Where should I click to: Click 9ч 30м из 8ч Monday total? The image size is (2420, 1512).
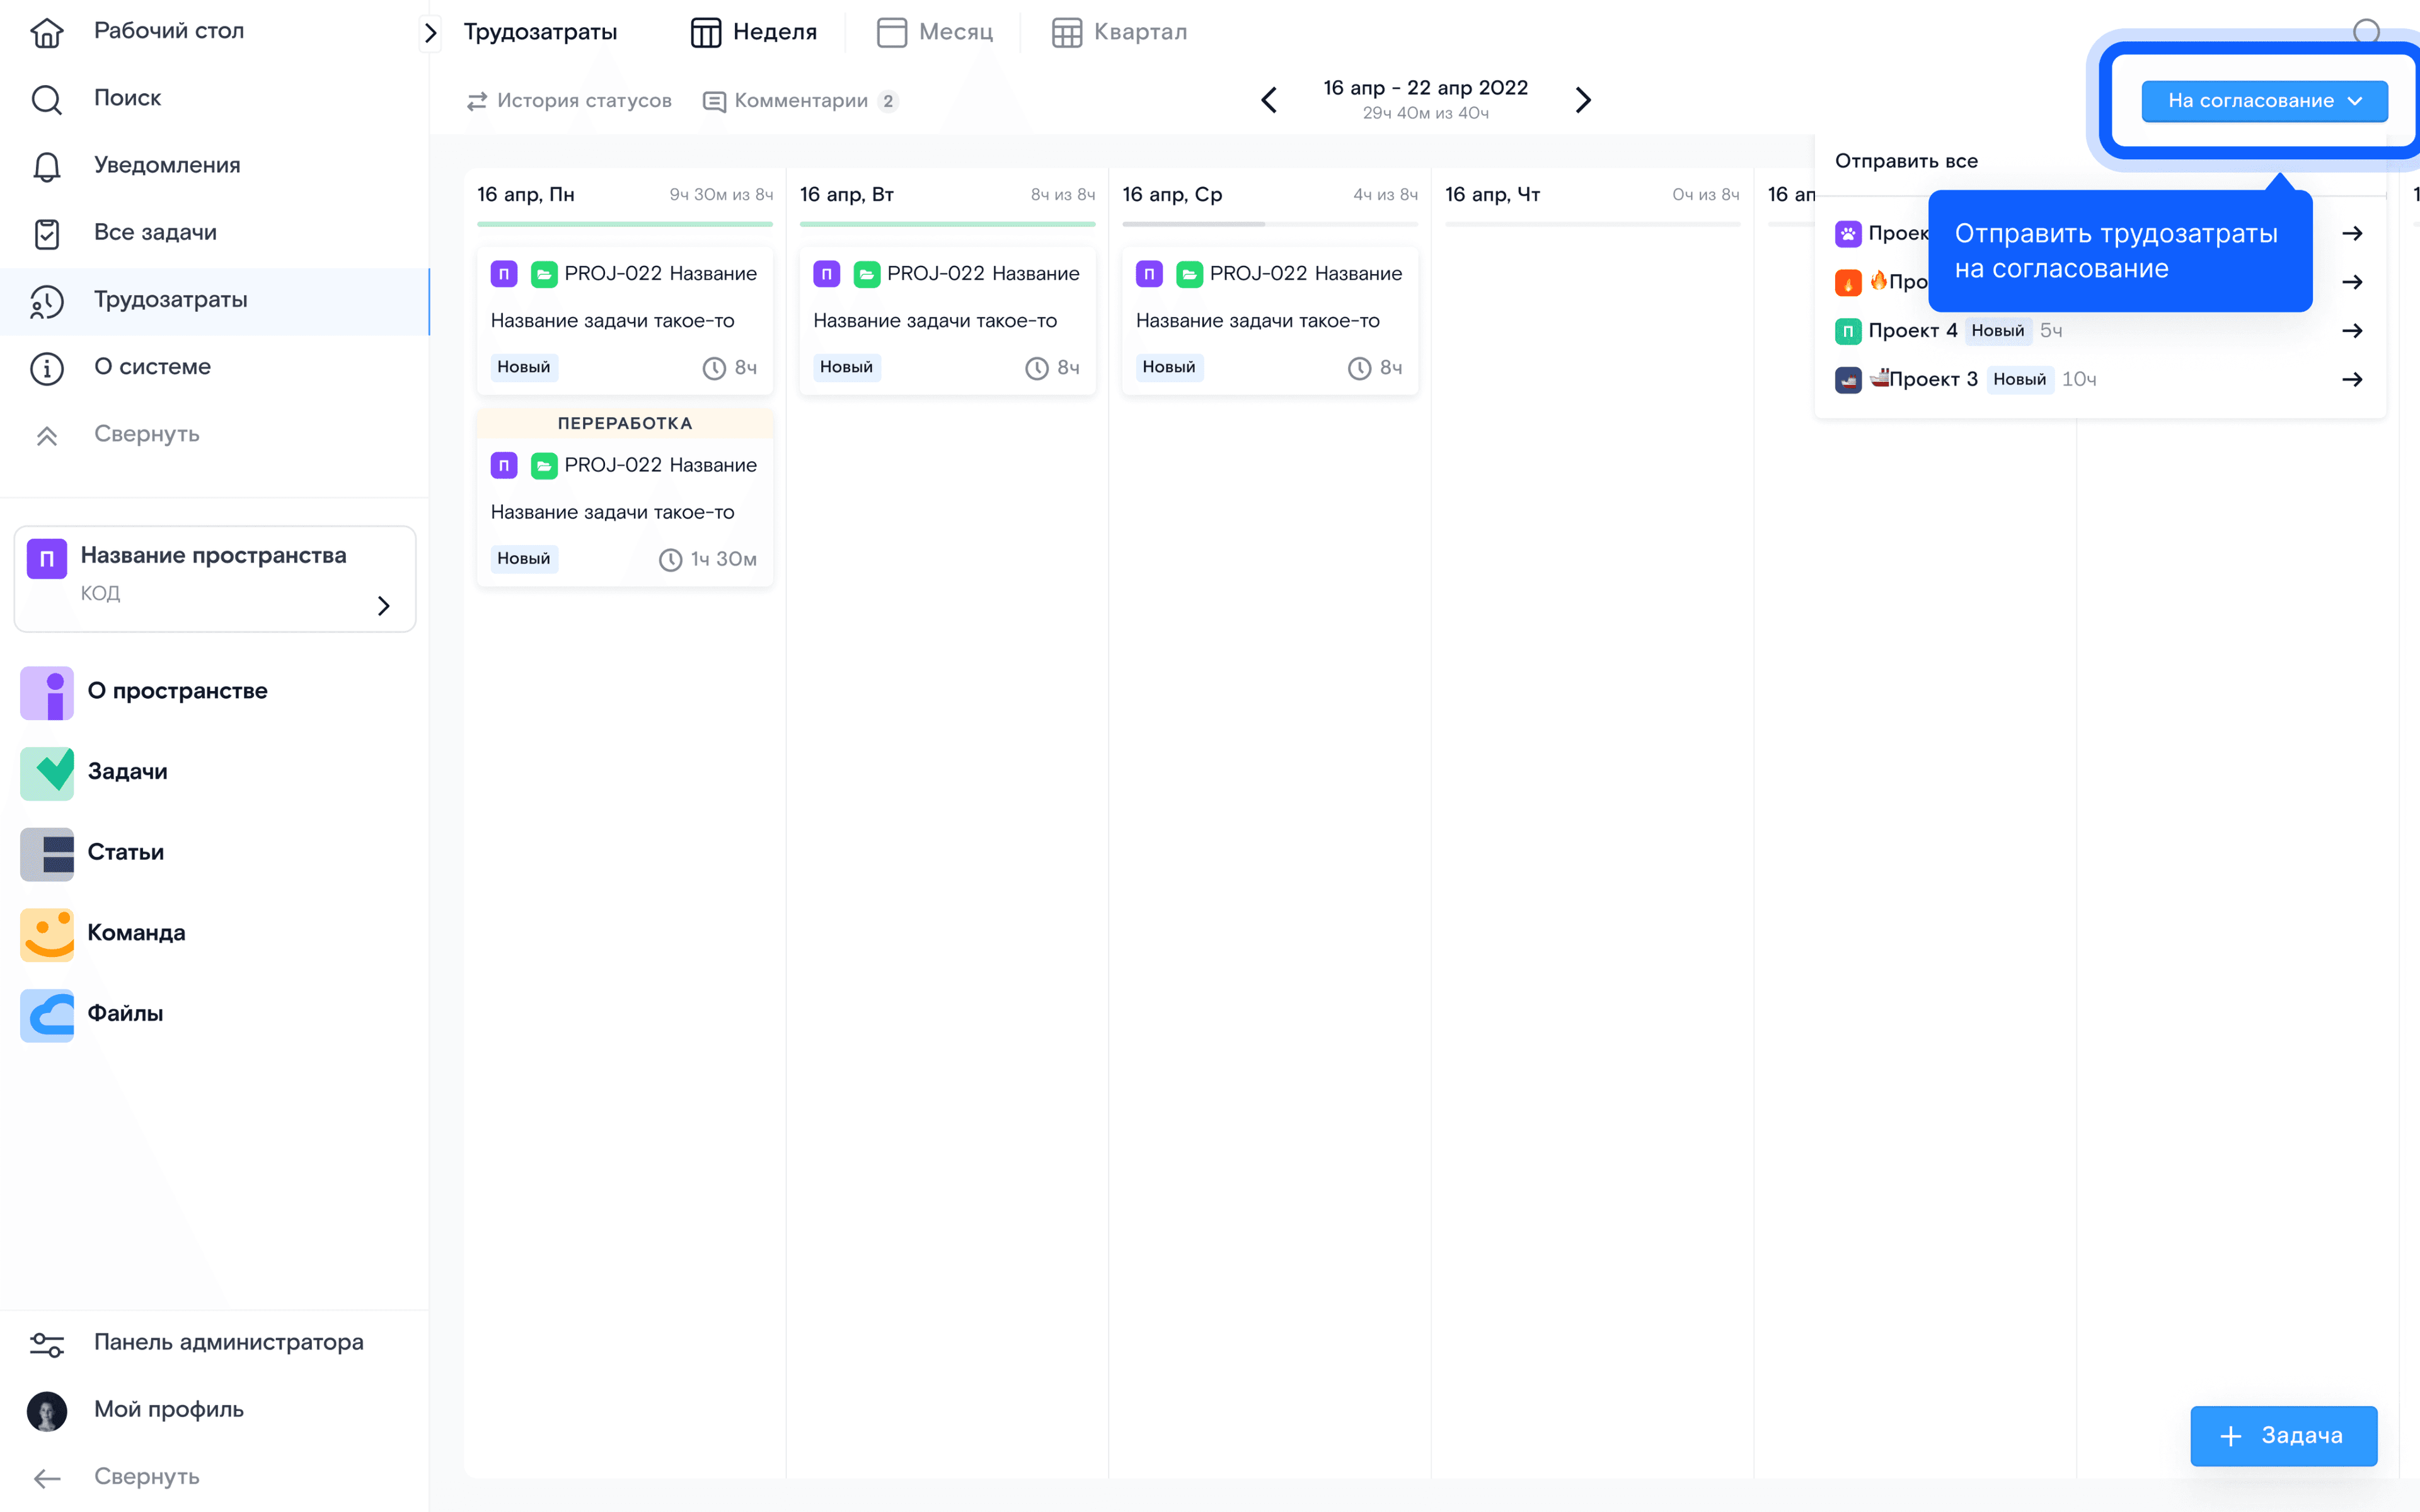coord(721,195)
